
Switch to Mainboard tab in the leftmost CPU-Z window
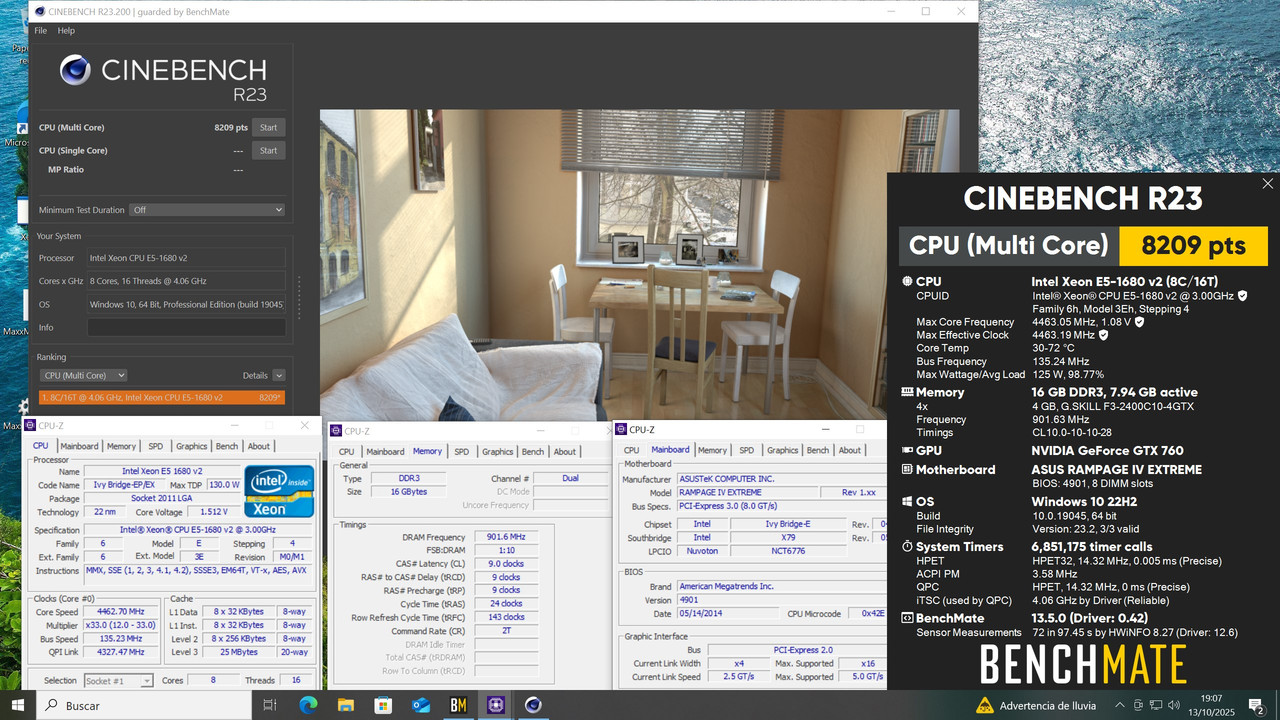79,446
